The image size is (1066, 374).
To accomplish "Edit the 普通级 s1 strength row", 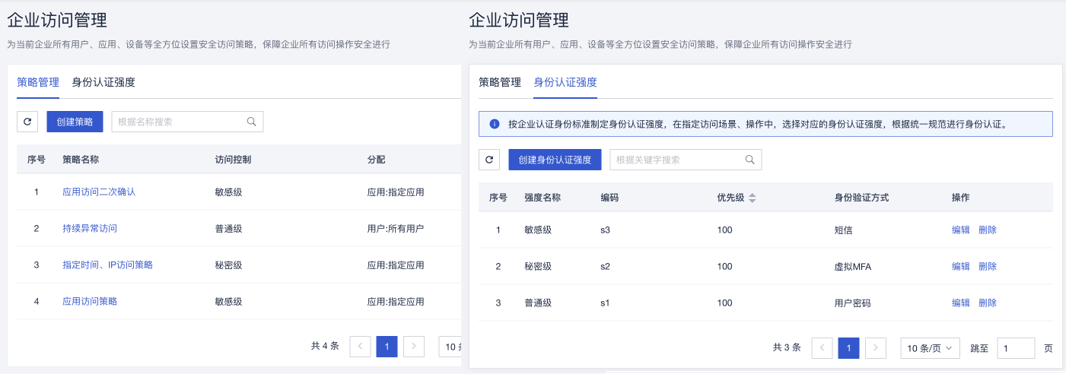I will (x=961, y=303).
